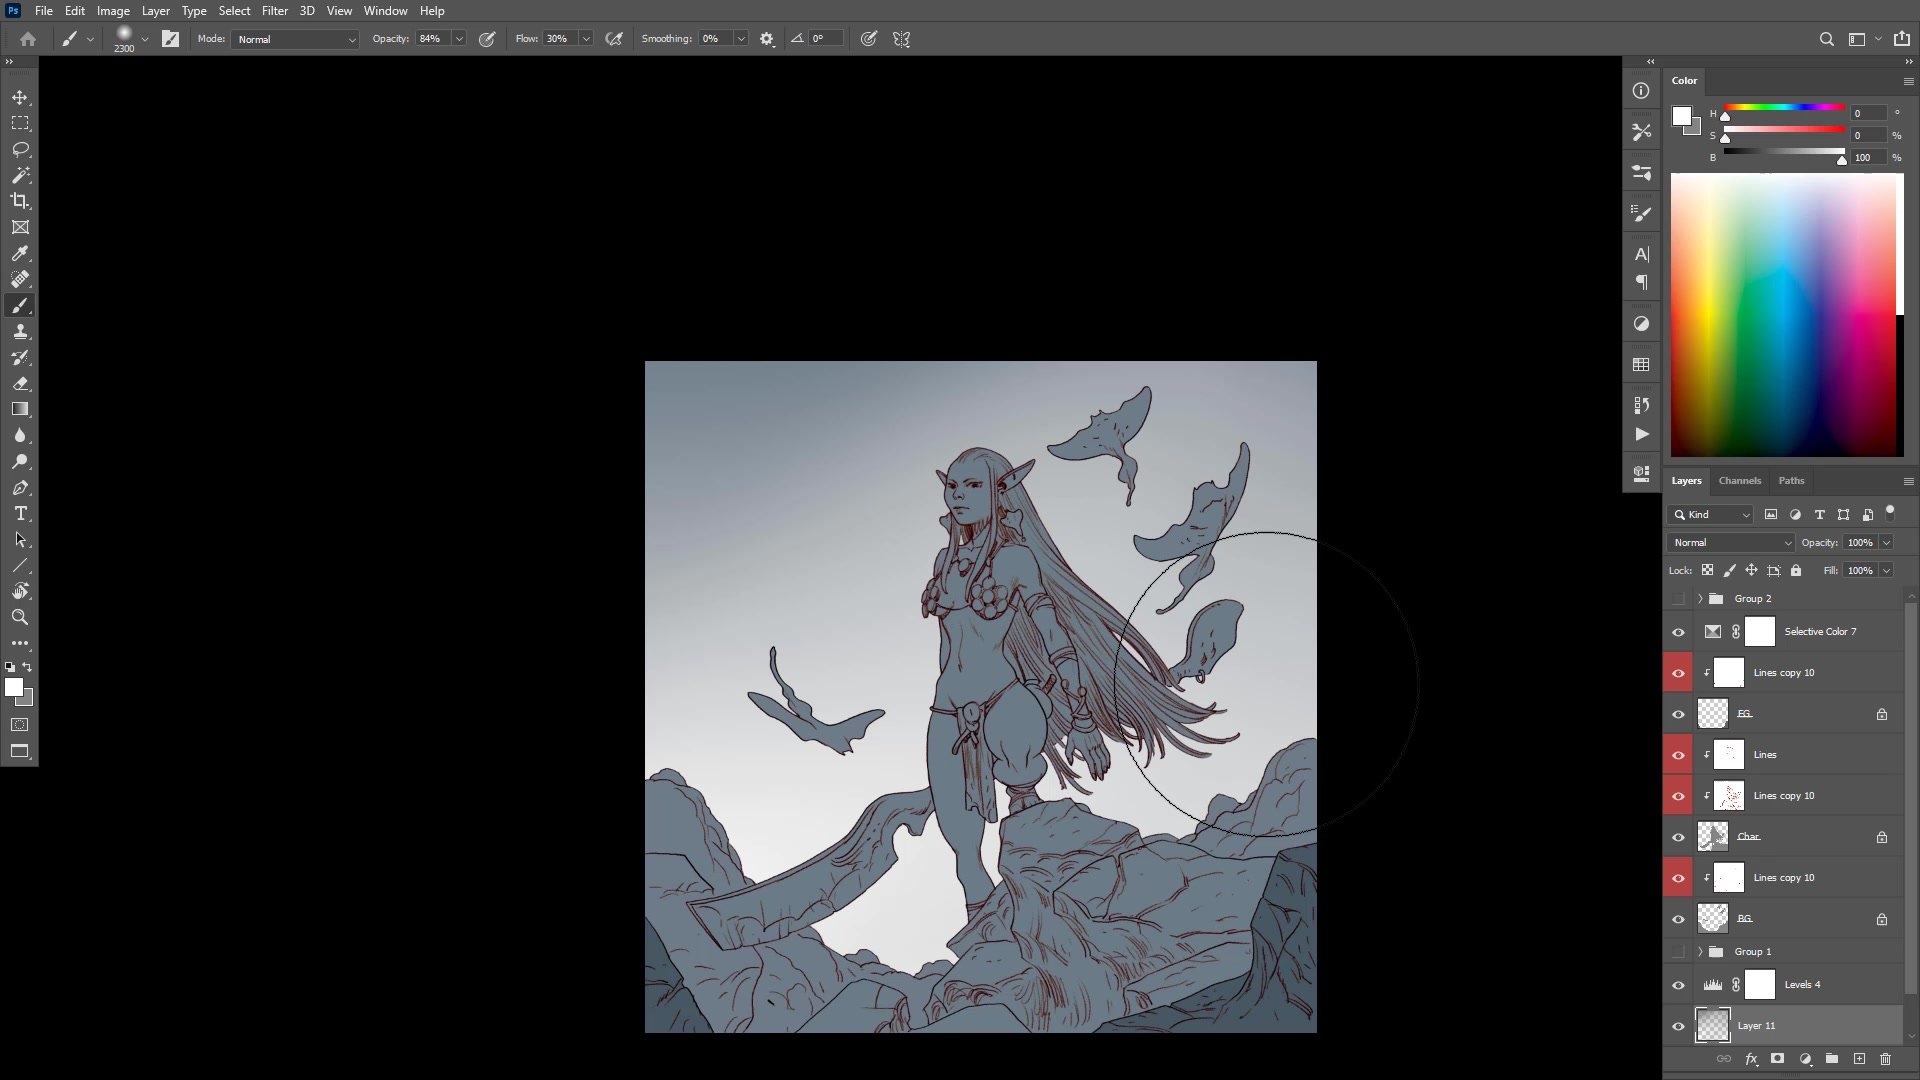Viewport: 1920px width, 1080px height.
Task: Select the Crop tool
Action: pyautogui.click(x=20, y=201)
